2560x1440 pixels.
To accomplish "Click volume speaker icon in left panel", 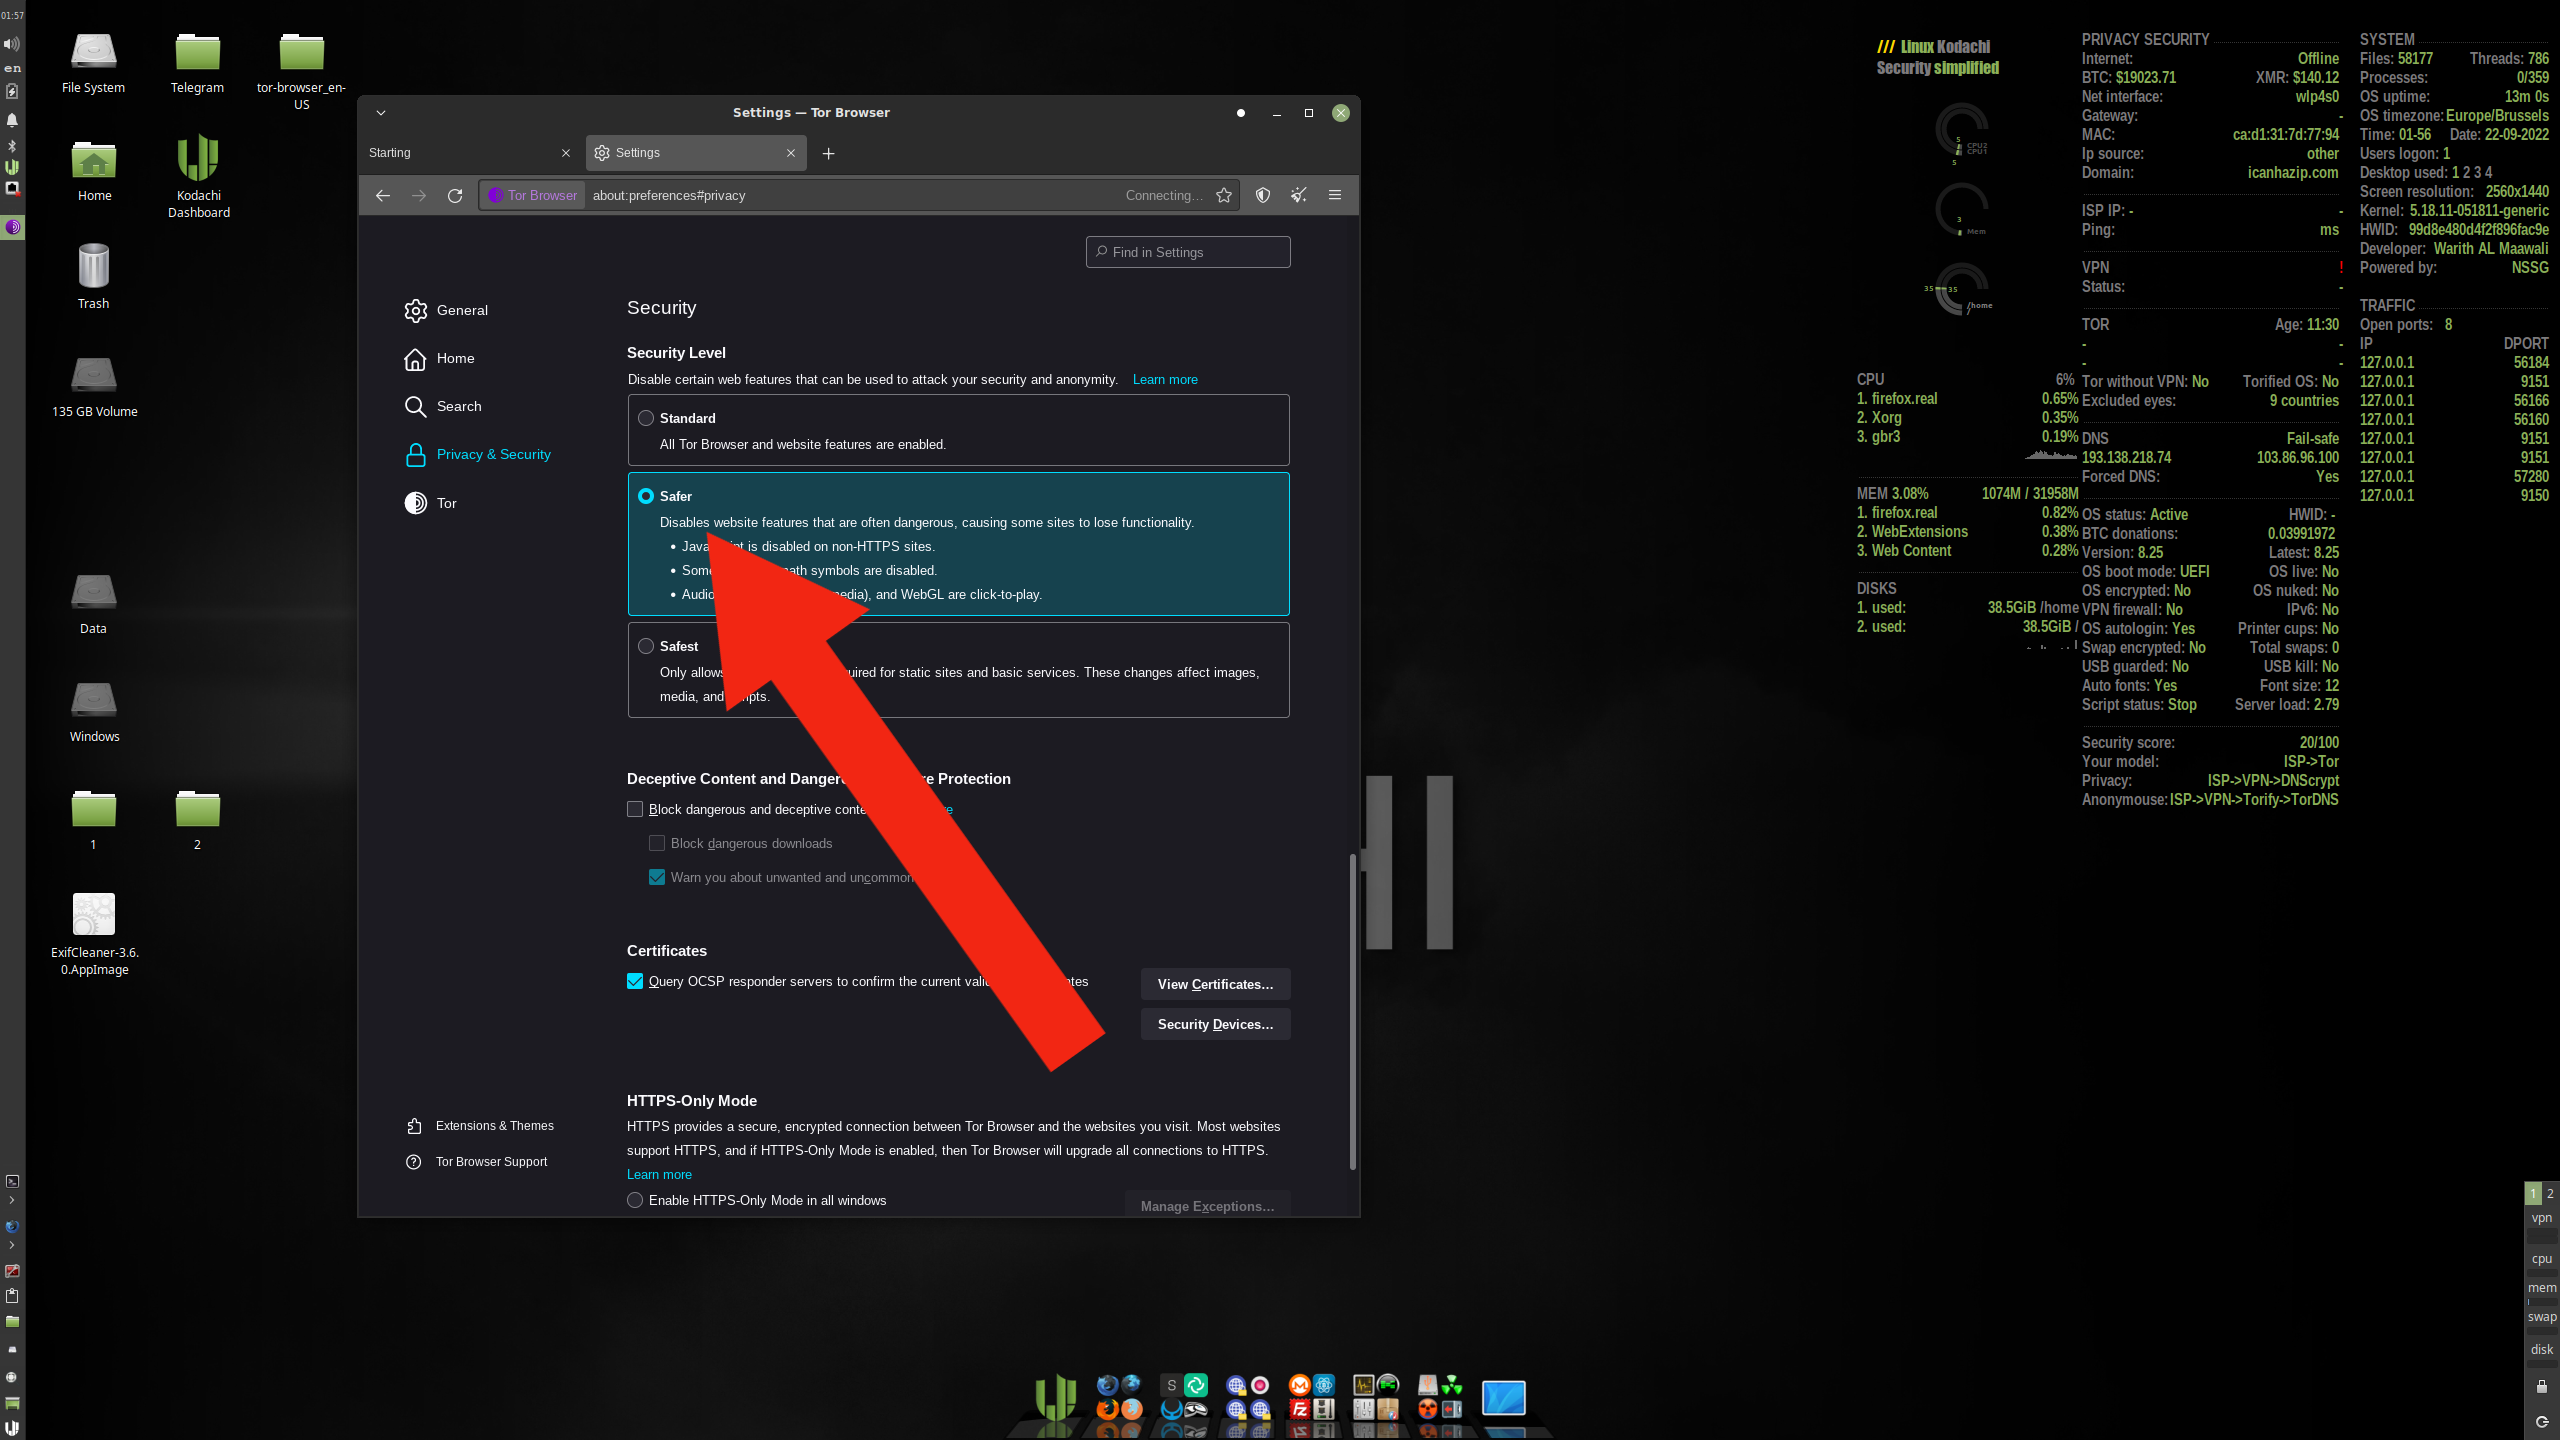I will point(12,44).
